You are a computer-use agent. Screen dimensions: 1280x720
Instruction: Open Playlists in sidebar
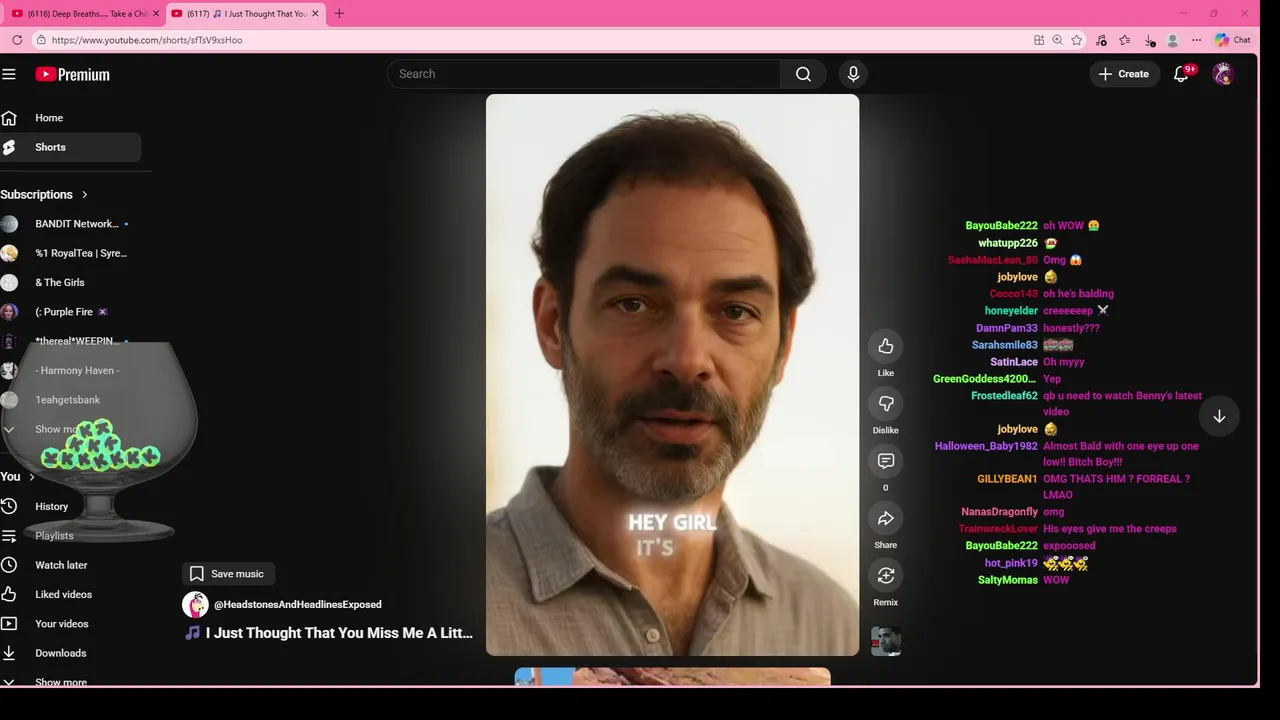coord(70,535)
